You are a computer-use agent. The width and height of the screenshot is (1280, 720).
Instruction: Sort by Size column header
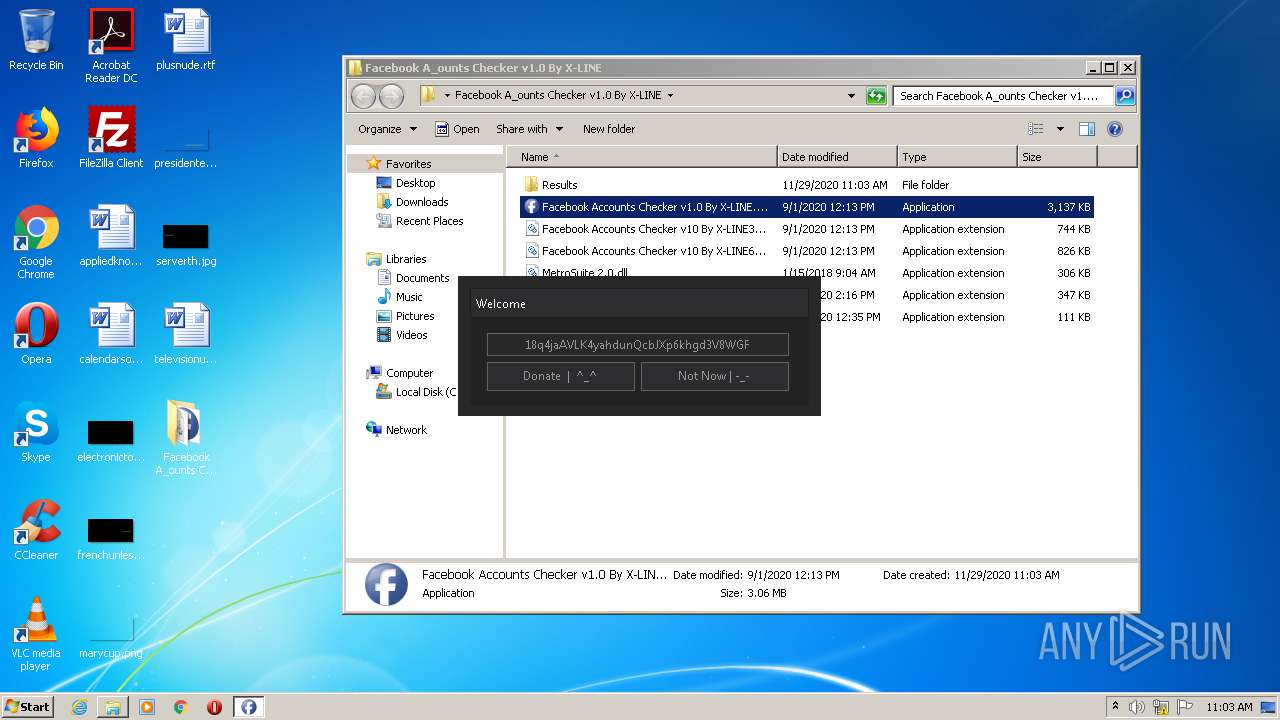[x=1057, y=157]
